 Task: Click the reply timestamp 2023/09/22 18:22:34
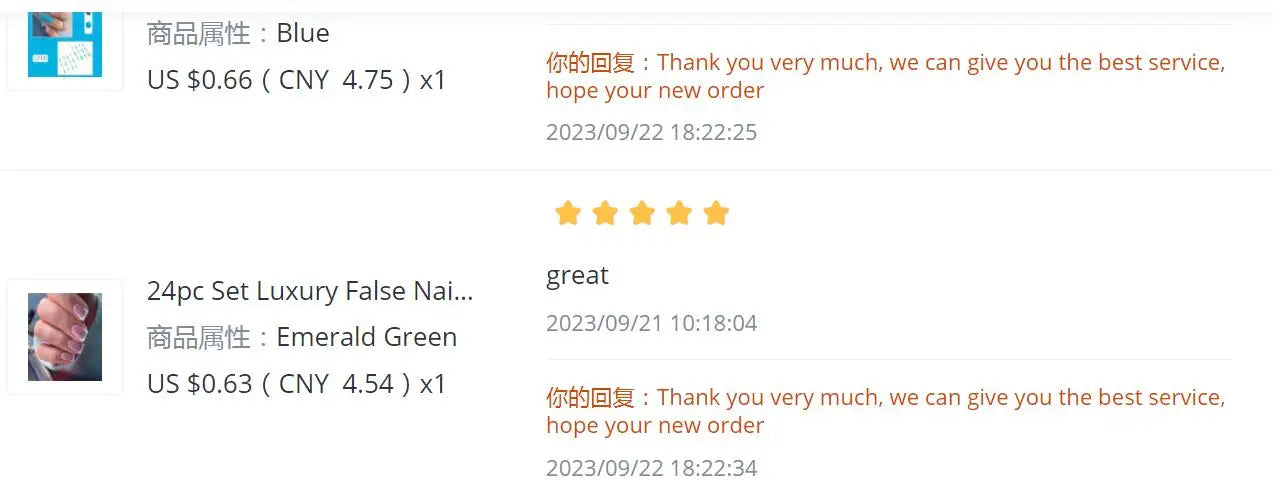tap(651, 467)
